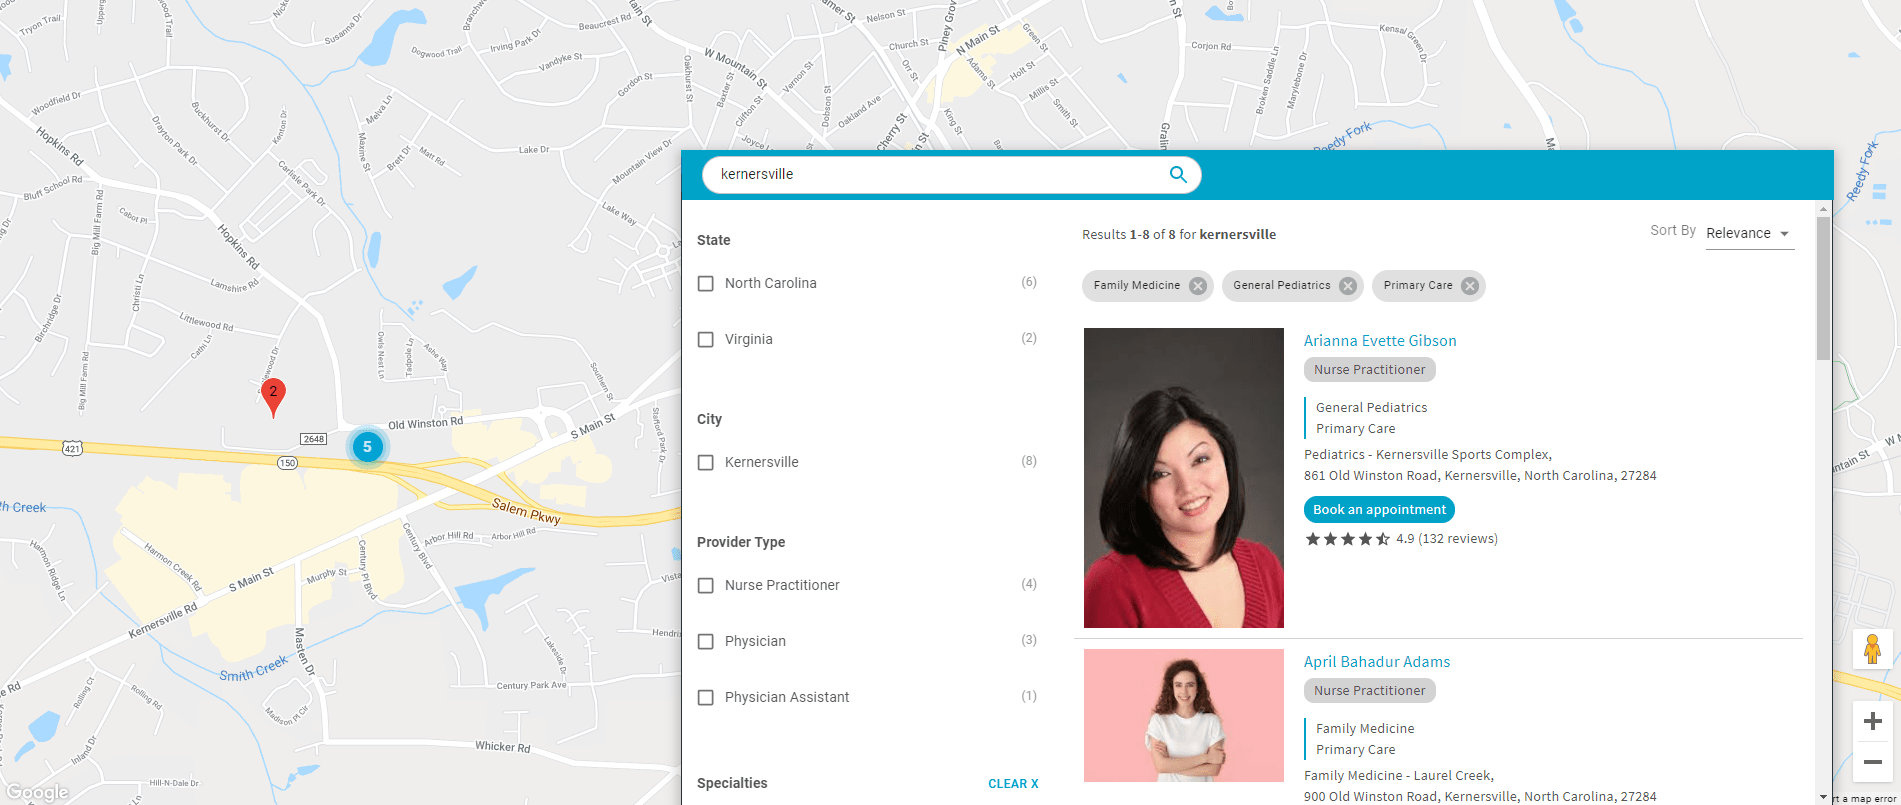1901x805 pixels.
Task: Zoom out on the map
Action: pos(1873,762)
